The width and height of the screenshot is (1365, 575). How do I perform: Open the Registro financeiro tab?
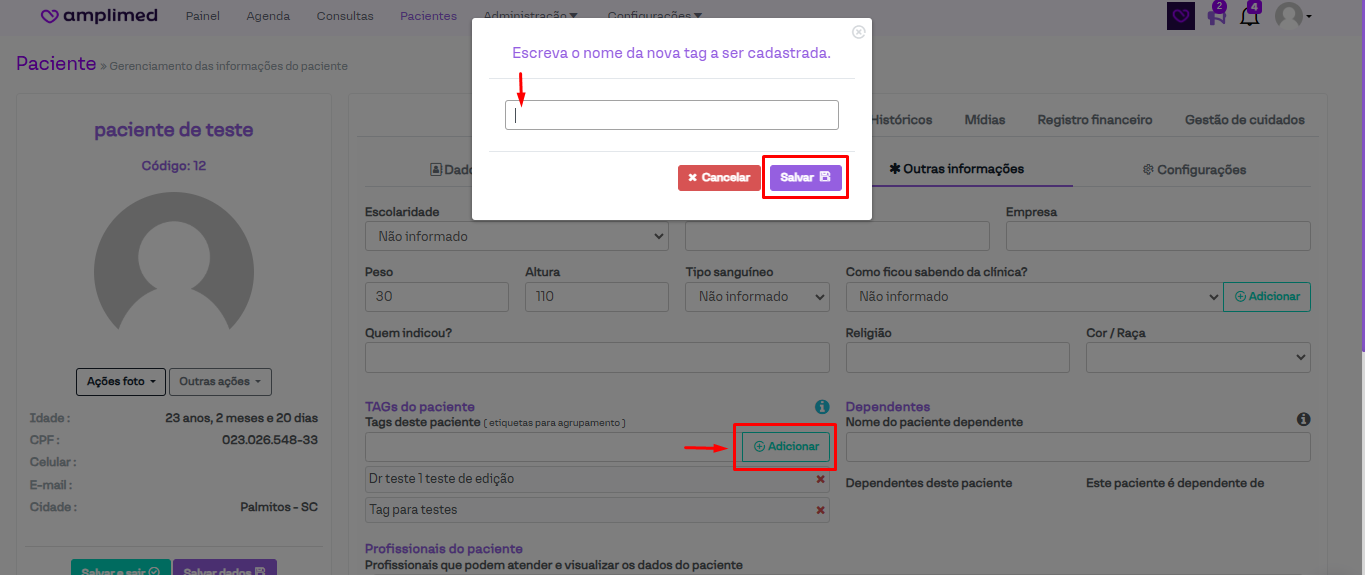click(x=1094, y=120)
